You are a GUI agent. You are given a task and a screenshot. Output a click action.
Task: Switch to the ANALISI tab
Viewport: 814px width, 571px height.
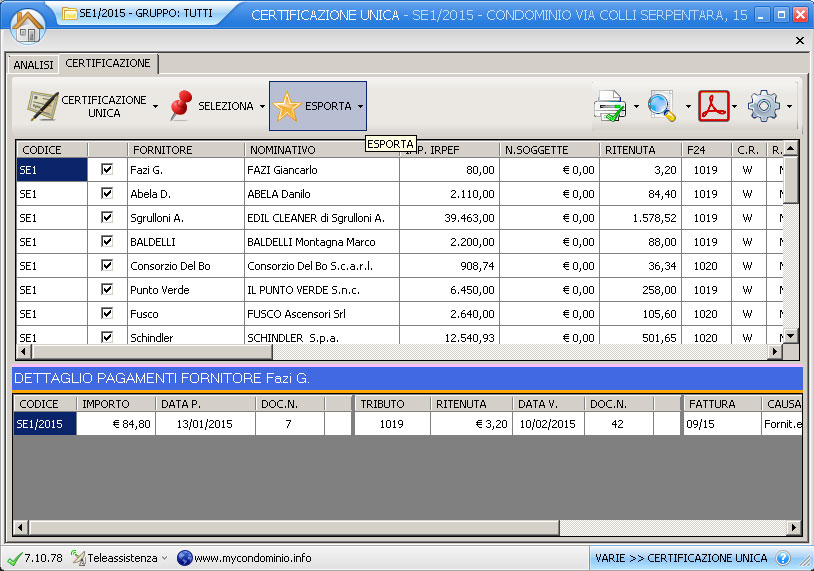click(x=33, y=64)
